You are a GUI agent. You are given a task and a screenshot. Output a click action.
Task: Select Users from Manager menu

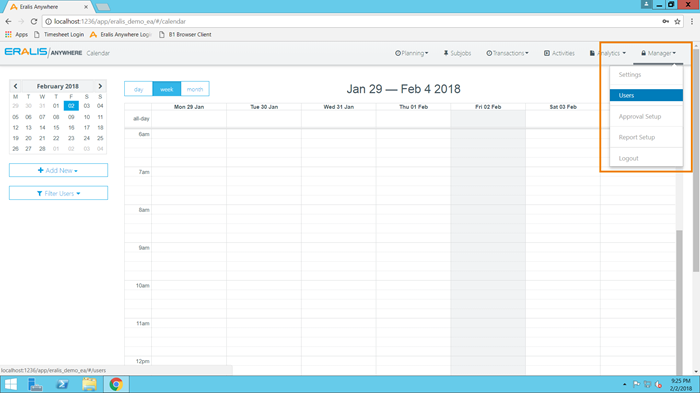pyautogui.click(x=646, y=95)
